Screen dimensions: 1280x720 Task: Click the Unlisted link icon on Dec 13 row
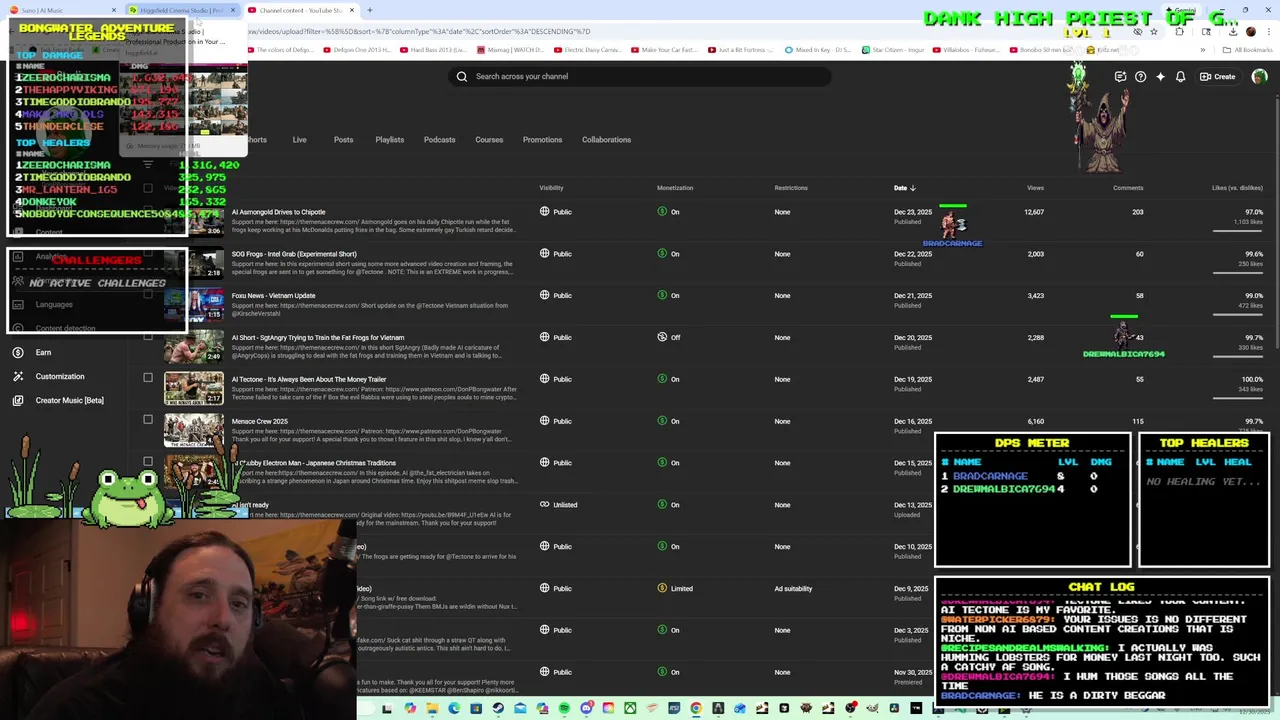tap(544, 504)
